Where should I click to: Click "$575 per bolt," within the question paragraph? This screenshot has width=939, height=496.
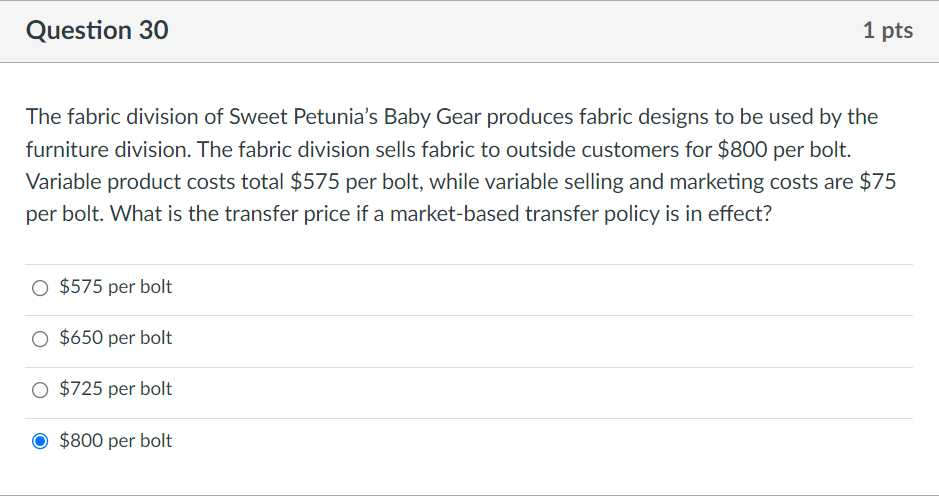[358, 182]
